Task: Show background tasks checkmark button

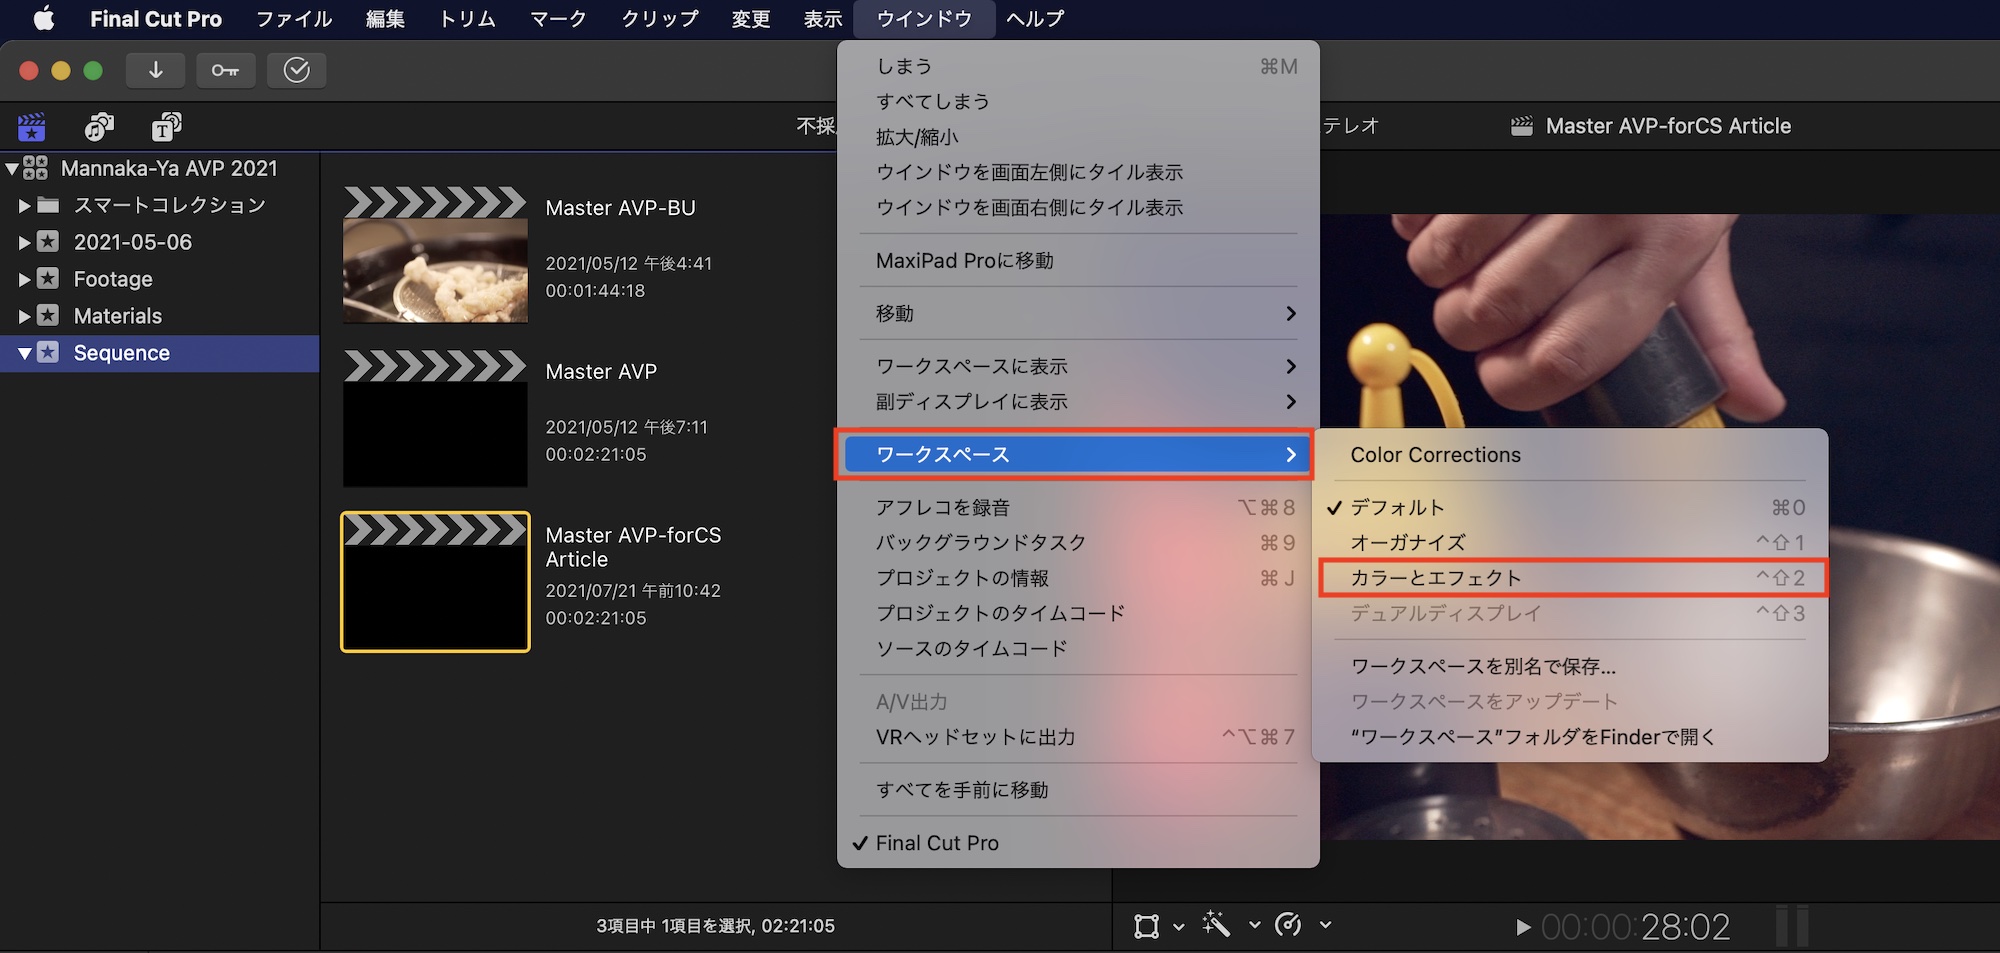Action: click(x=297, y=70)
